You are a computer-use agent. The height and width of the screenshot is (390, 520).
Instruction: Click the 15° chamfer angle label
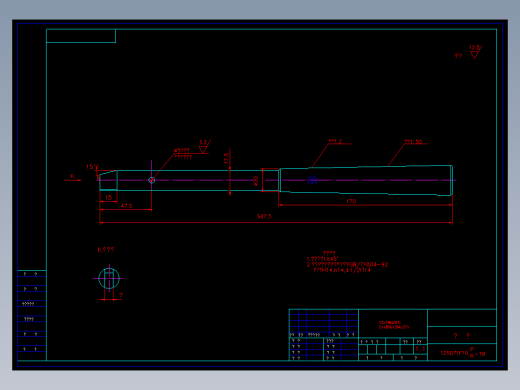point(92,167)
